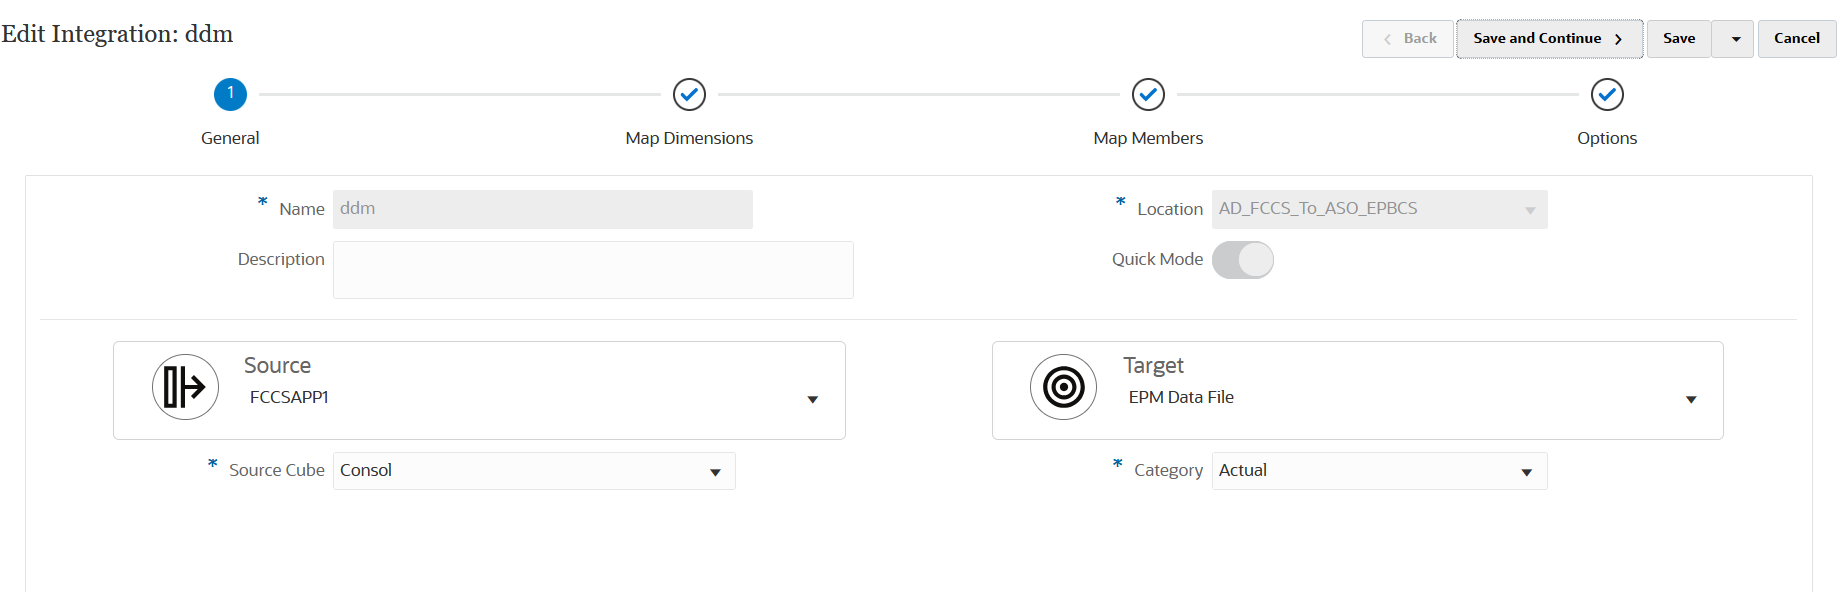Click into the Description text field
The image size is (1837, 592).
point(593,270)
